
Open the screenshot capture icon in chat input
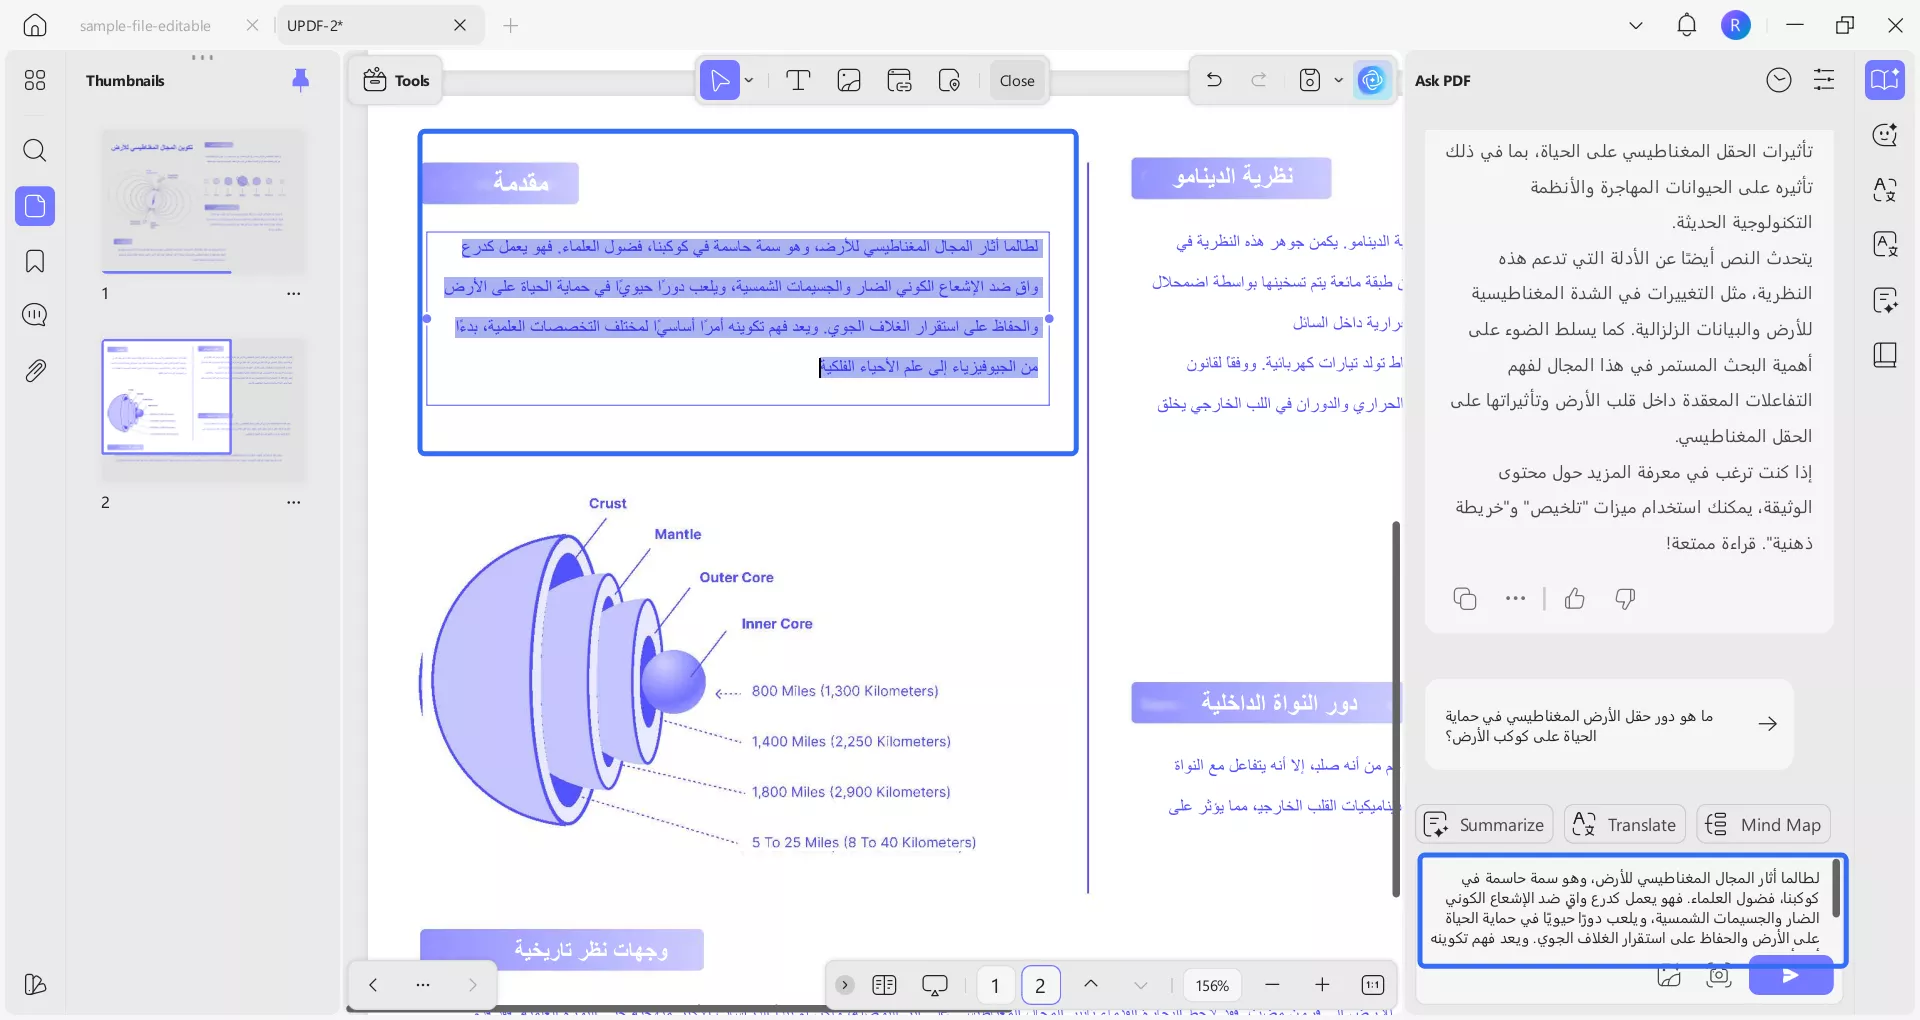pyautogui.click(x=1719, y=978)
